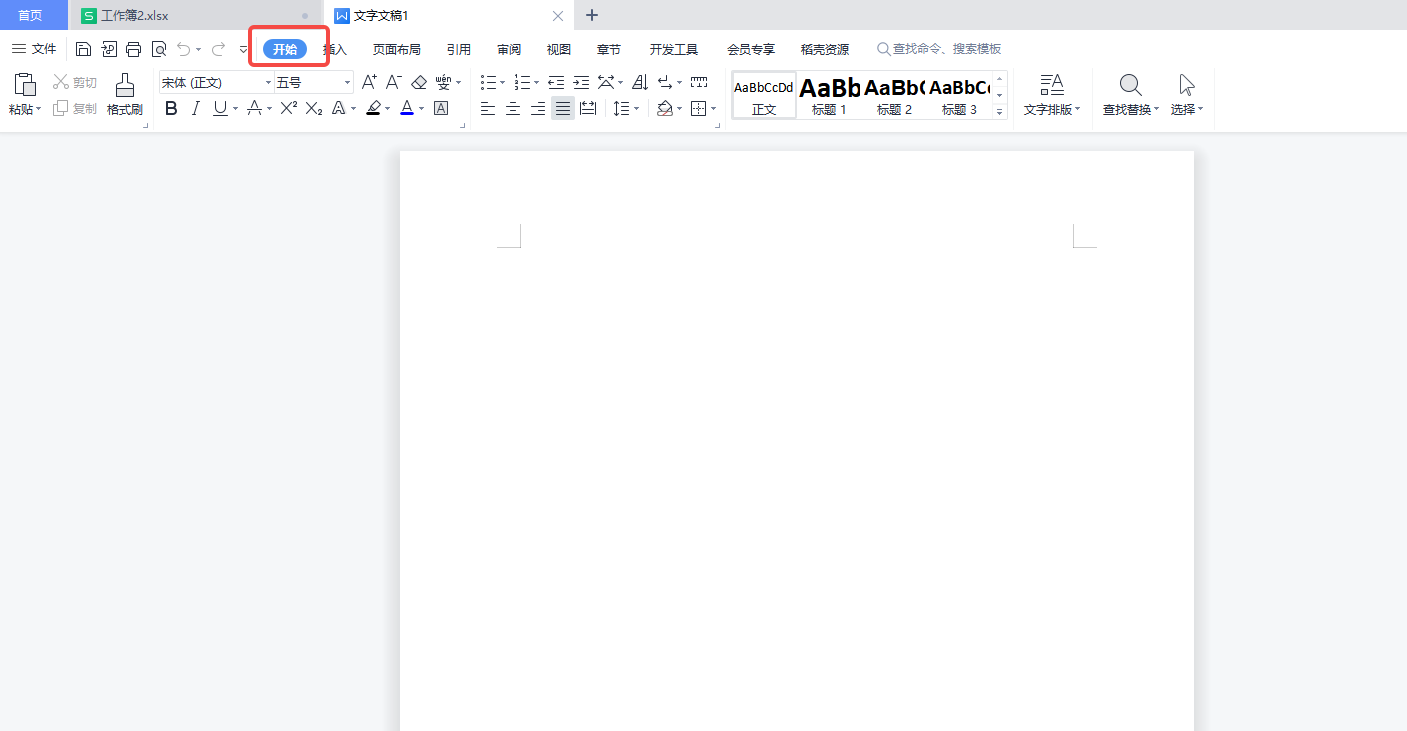
Task: Switch to the 插入 (Insert) ribbon tab
Action: tap(336, 49)
